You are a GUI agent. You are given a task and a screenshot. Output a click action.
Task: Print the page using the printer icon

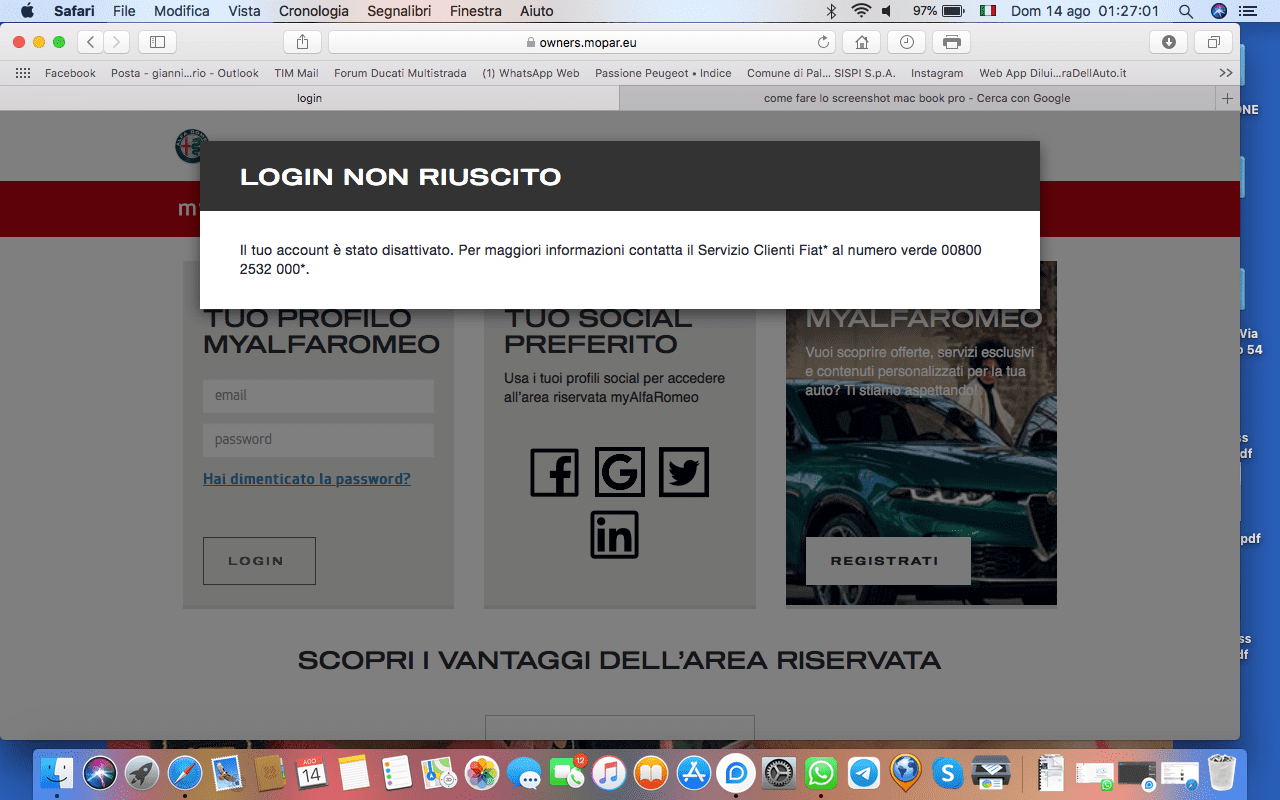[x=951, y=42]
